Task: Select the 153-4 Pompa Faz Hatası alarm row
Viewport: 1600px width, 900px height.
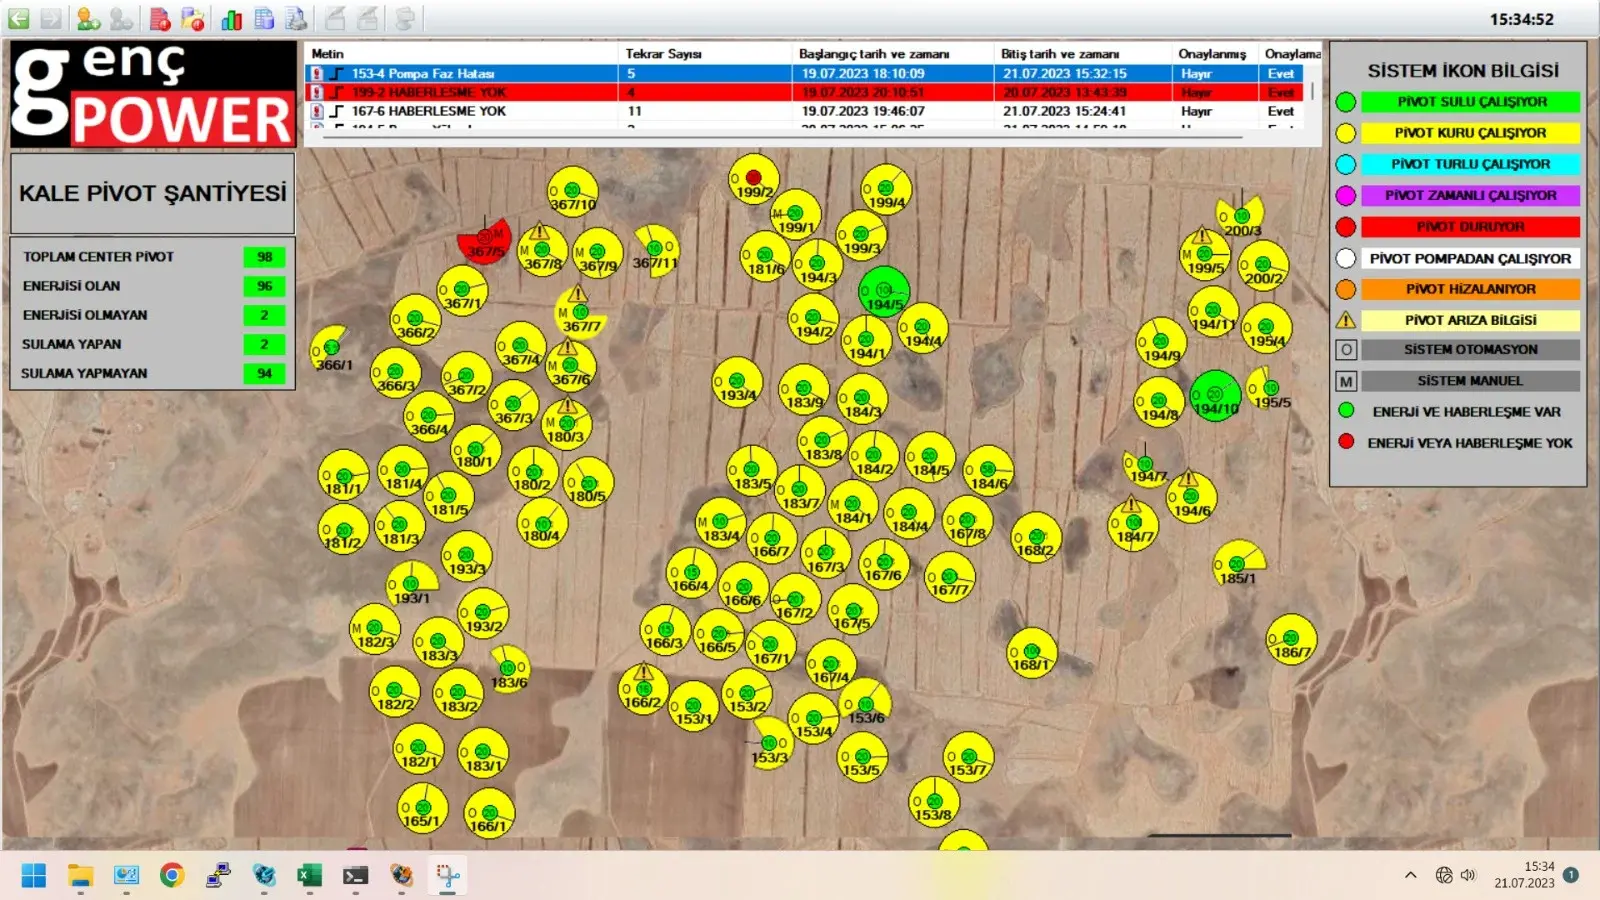Action: 460,73
